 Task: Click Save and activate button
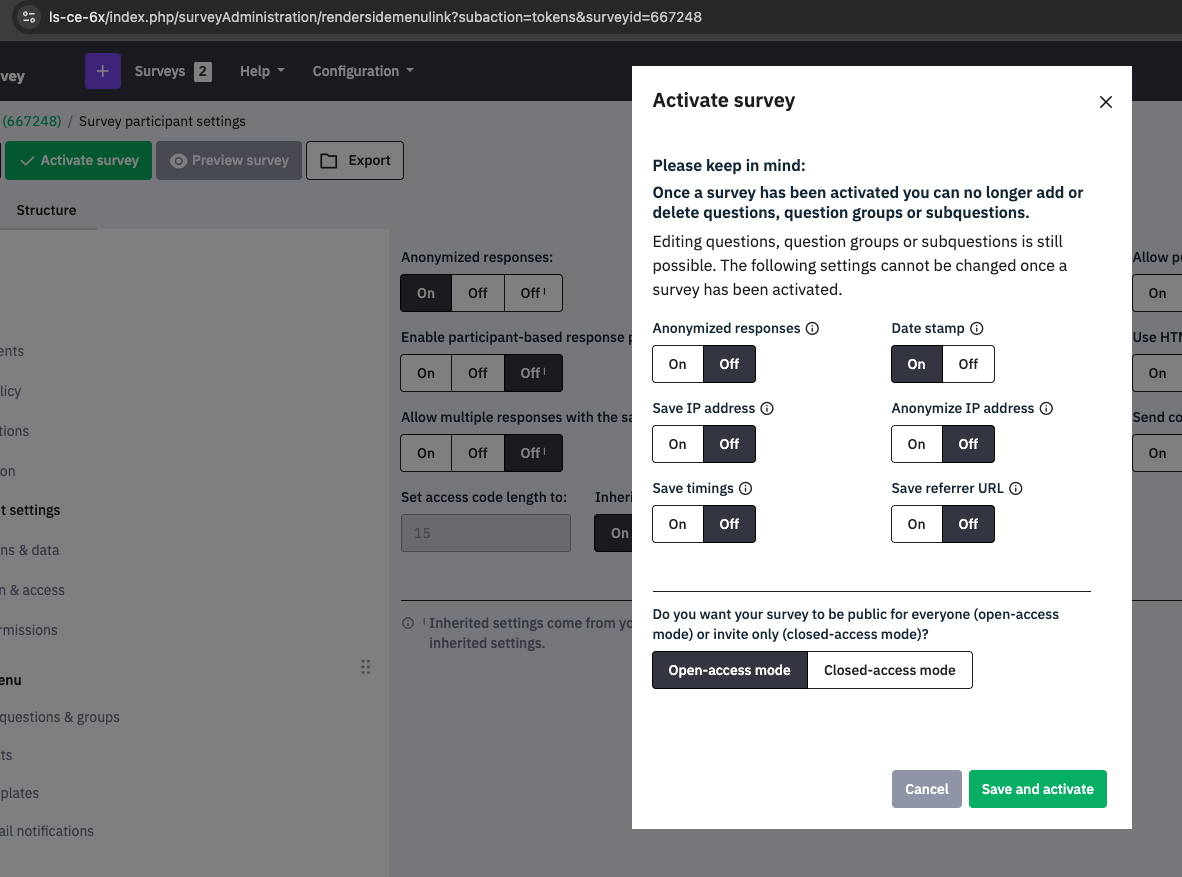(1037, 789)
